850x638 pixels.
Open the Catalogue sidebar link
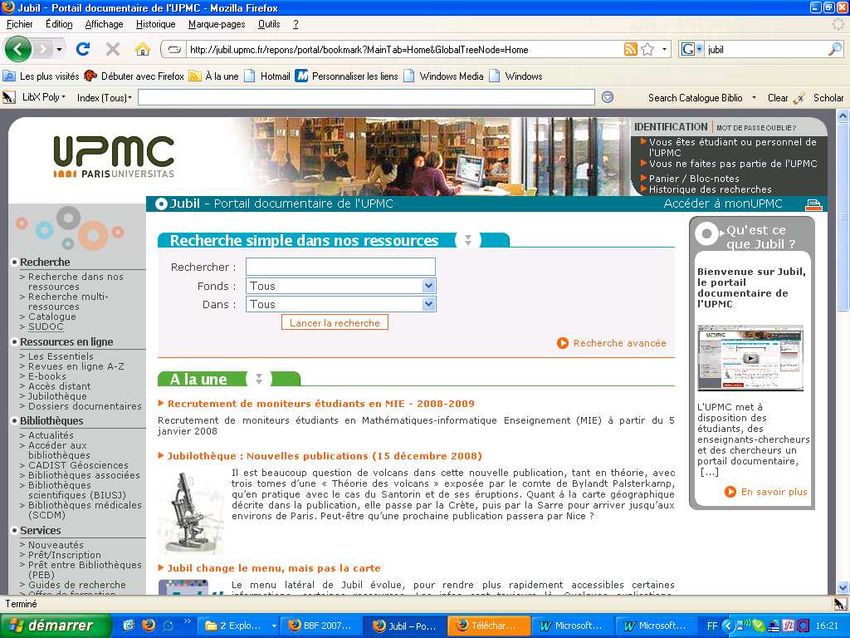tap(52, 317)
